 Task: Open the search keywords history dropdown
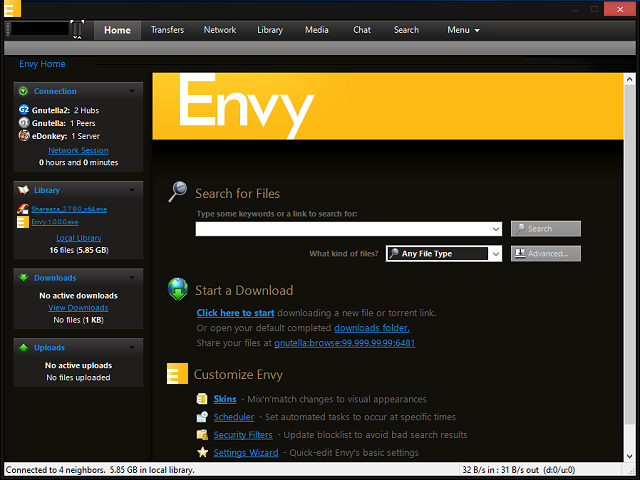tap(496, 229)
